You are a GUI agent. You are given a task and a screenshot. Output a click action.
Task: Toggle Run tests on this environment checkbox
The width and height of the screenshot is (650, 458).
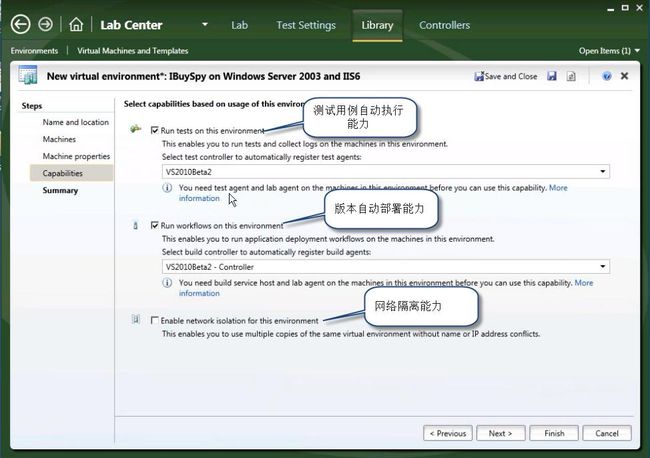[155, 130]
